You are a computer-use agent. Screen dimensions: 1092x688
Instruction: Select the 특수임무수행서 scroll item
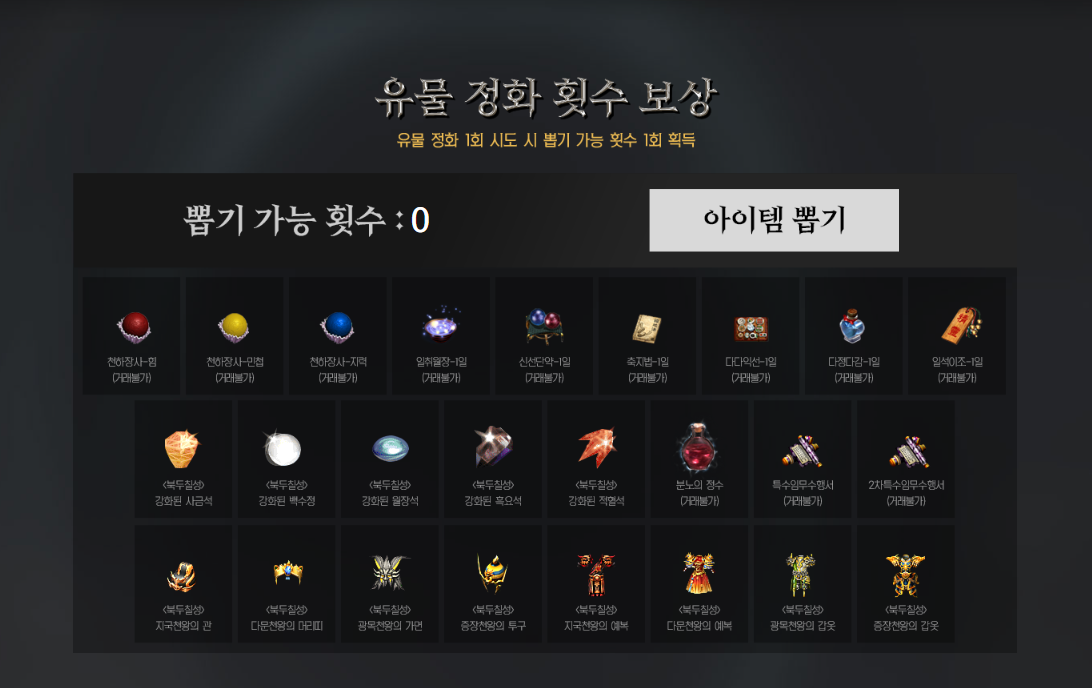point(802,451)
